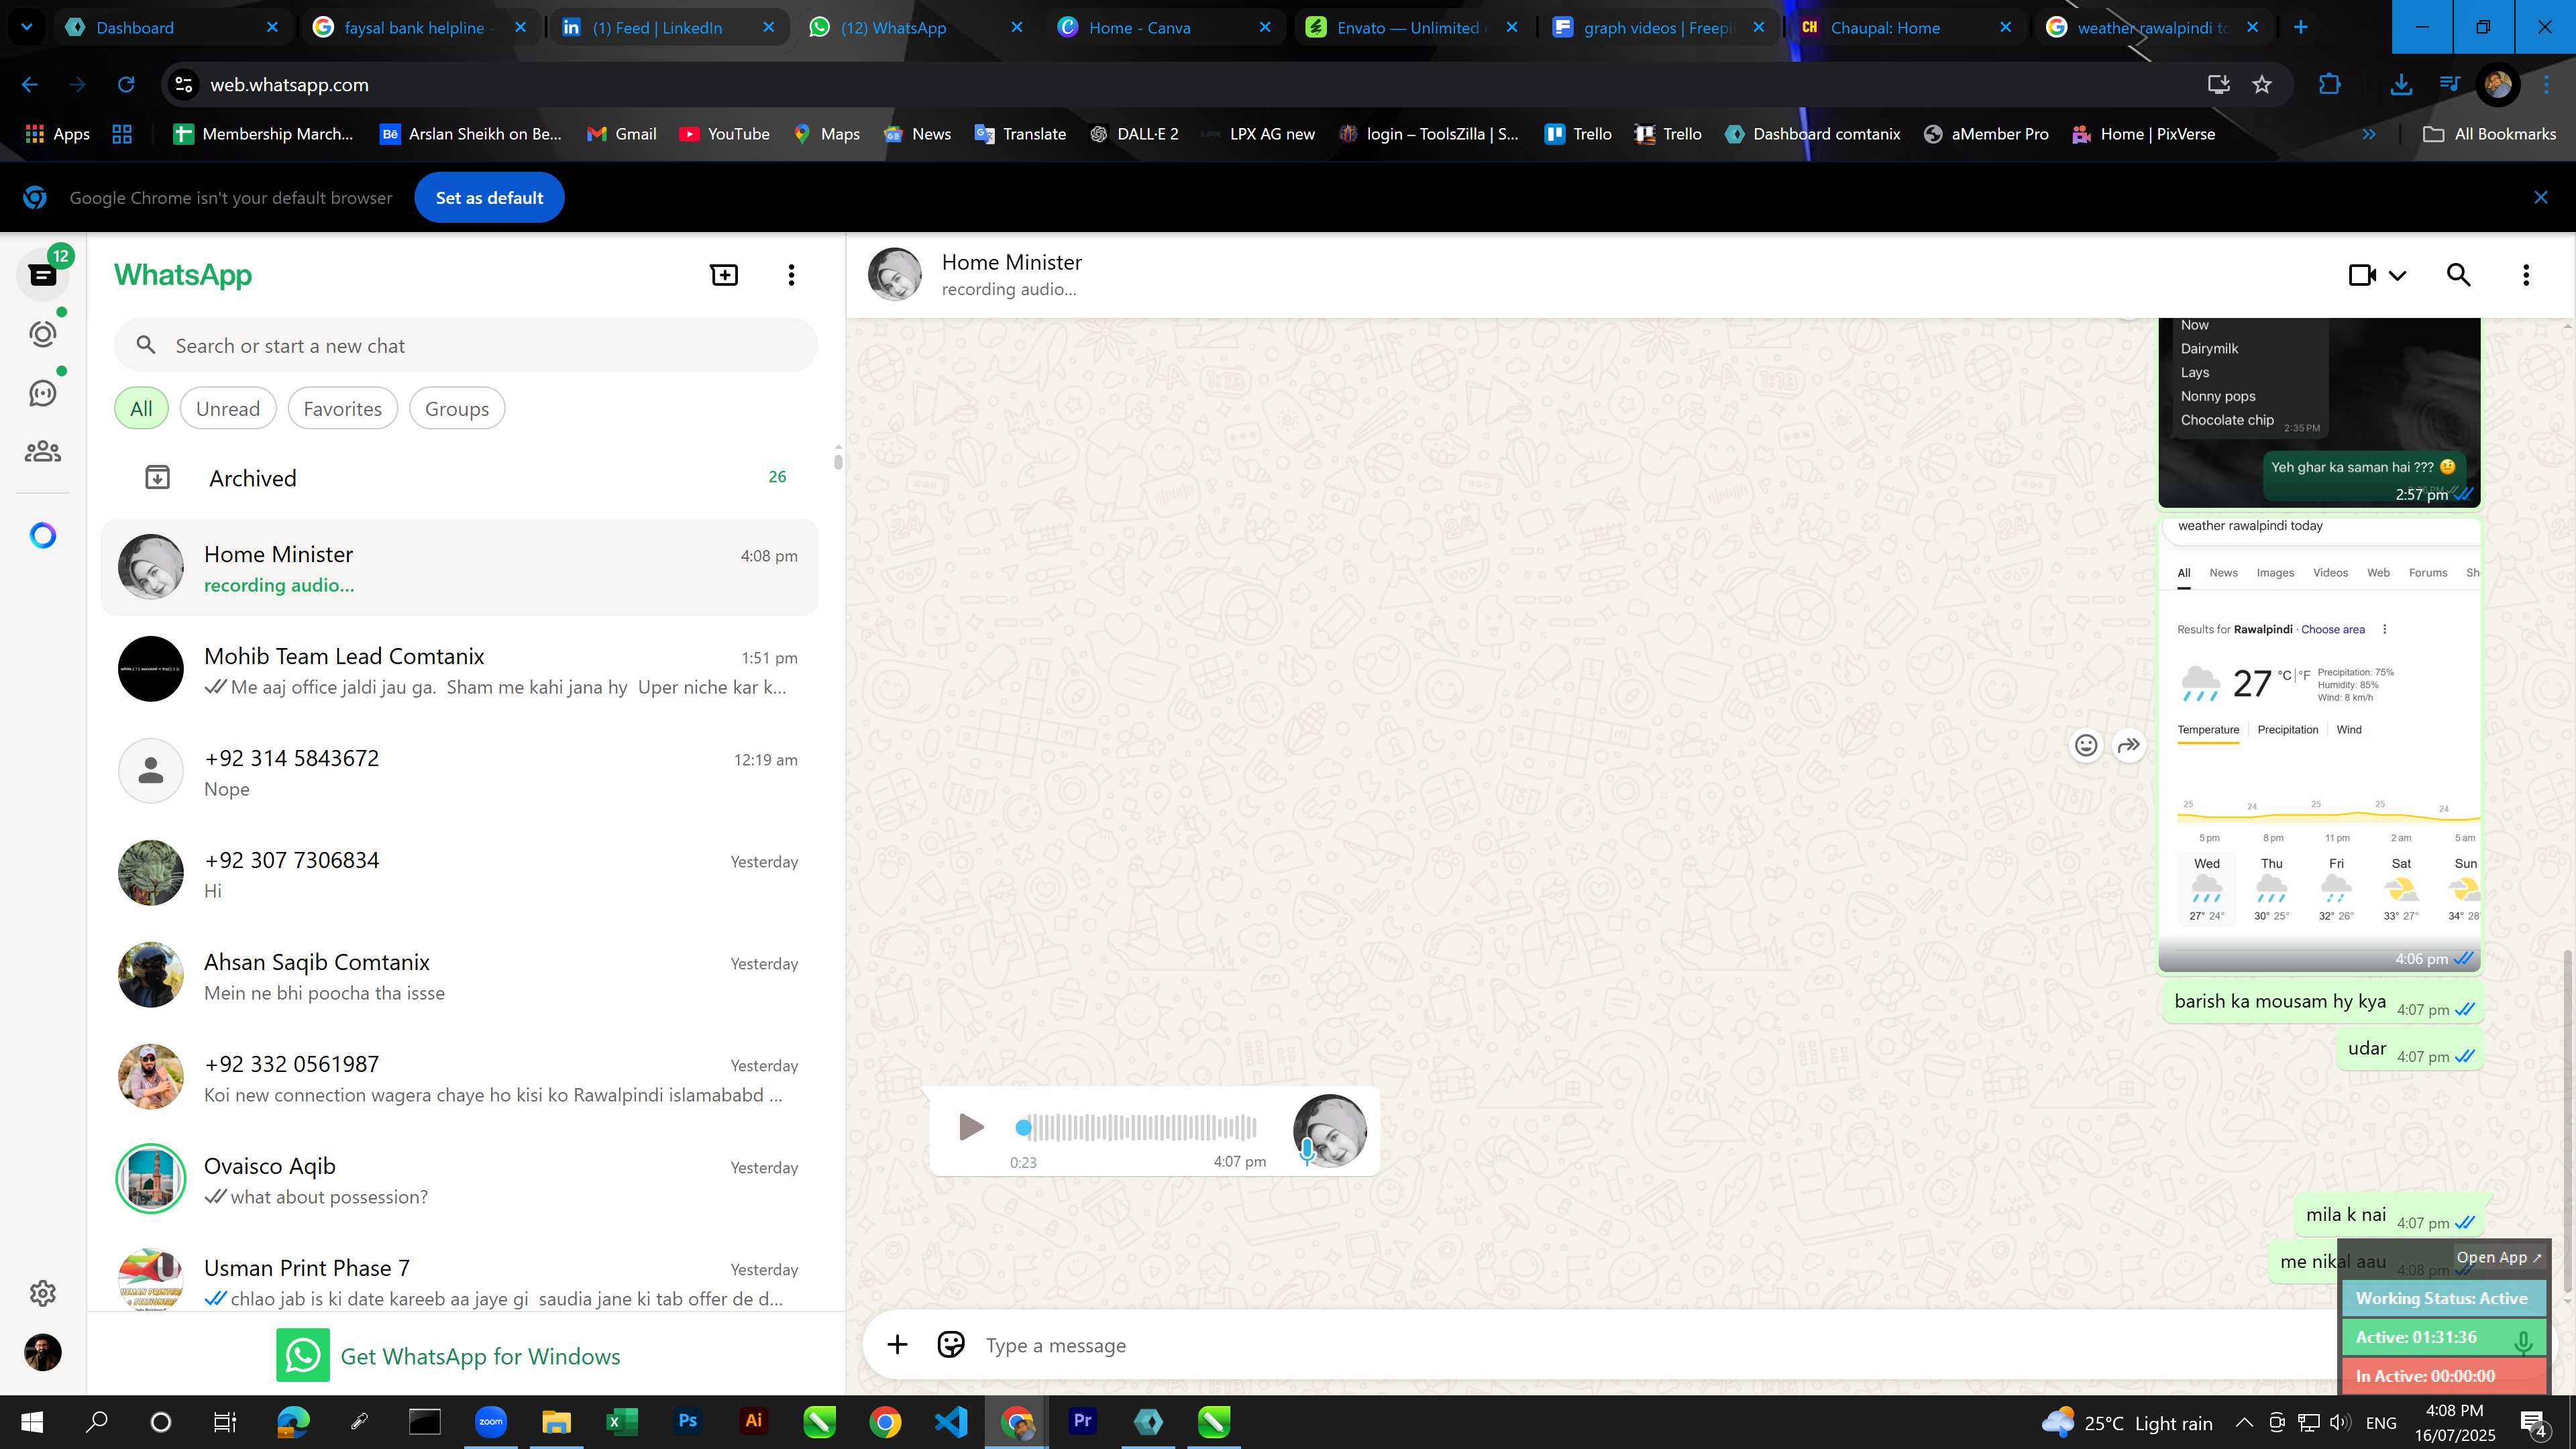Select the Unread chat filter
Screen dimensions: 2576x1449
point(228,408)
